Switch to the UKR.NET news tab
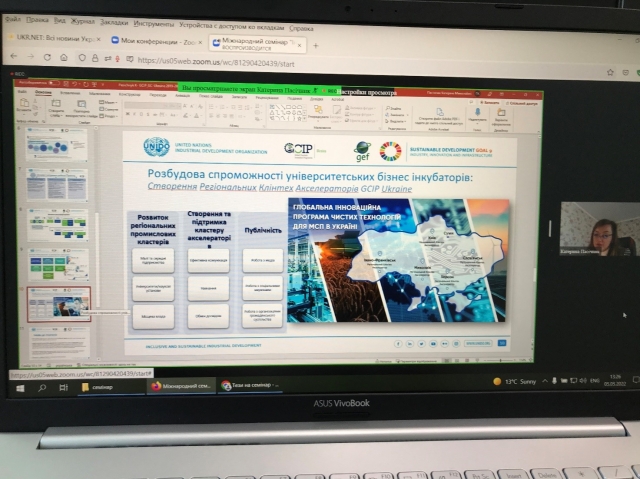The image size is (640, 479). pos(55,38)
